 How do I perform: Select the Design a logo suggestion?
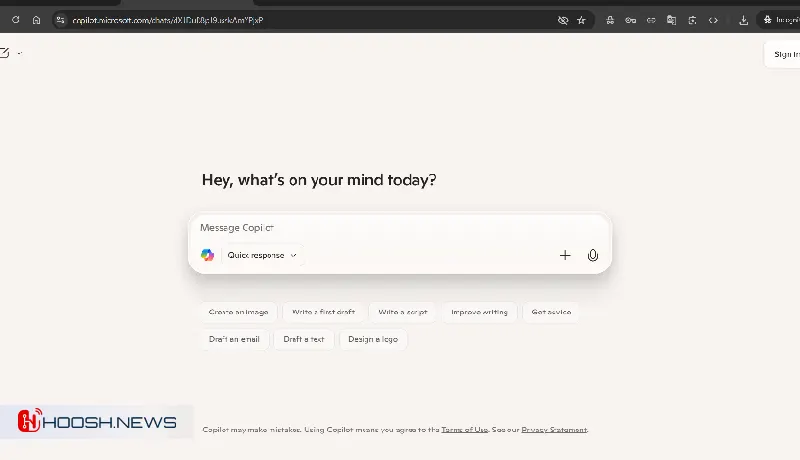(x=373, y=339)
